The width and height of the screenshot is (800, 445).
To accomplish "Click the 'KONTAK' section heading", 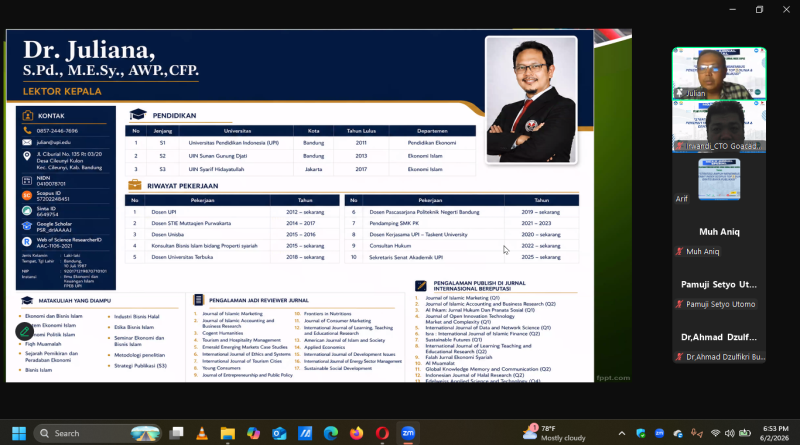I will click(51, 116).
